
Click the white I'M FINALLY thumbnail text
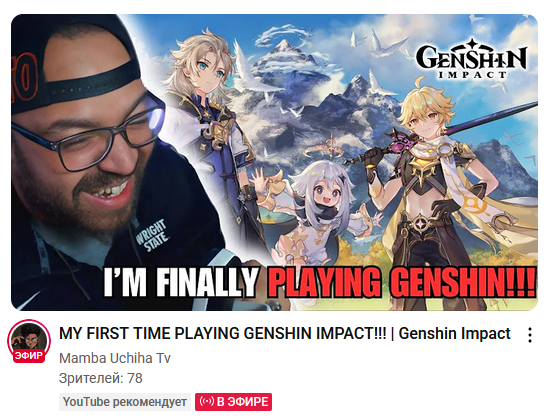(180, 282)
